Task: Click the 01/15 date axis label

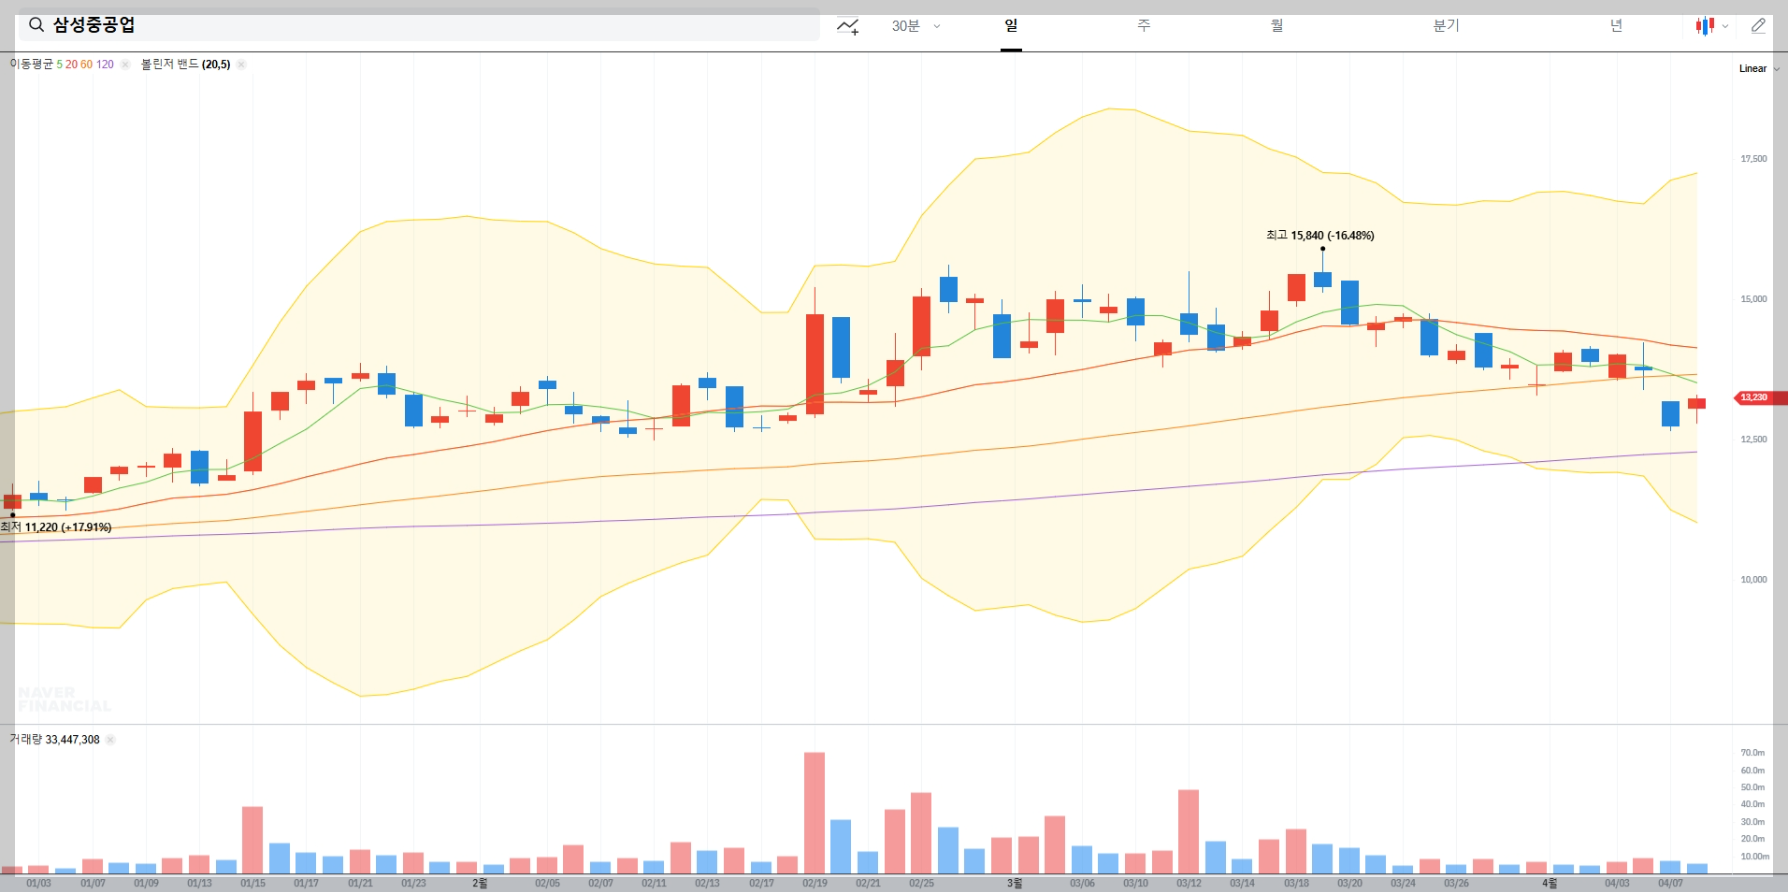Action: click(x=253, y=883)
